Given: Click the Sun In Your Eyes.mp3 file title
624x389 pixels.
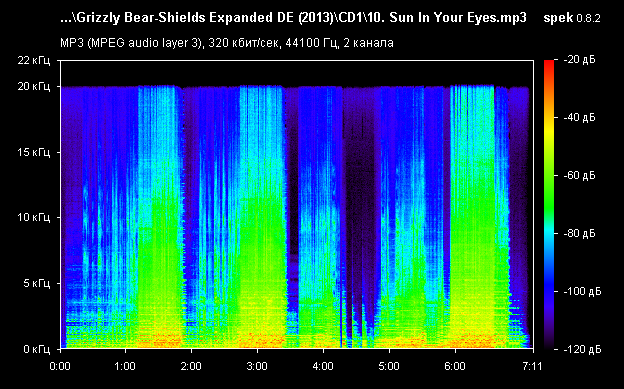Looking at the screenshot, I should 293,18.
